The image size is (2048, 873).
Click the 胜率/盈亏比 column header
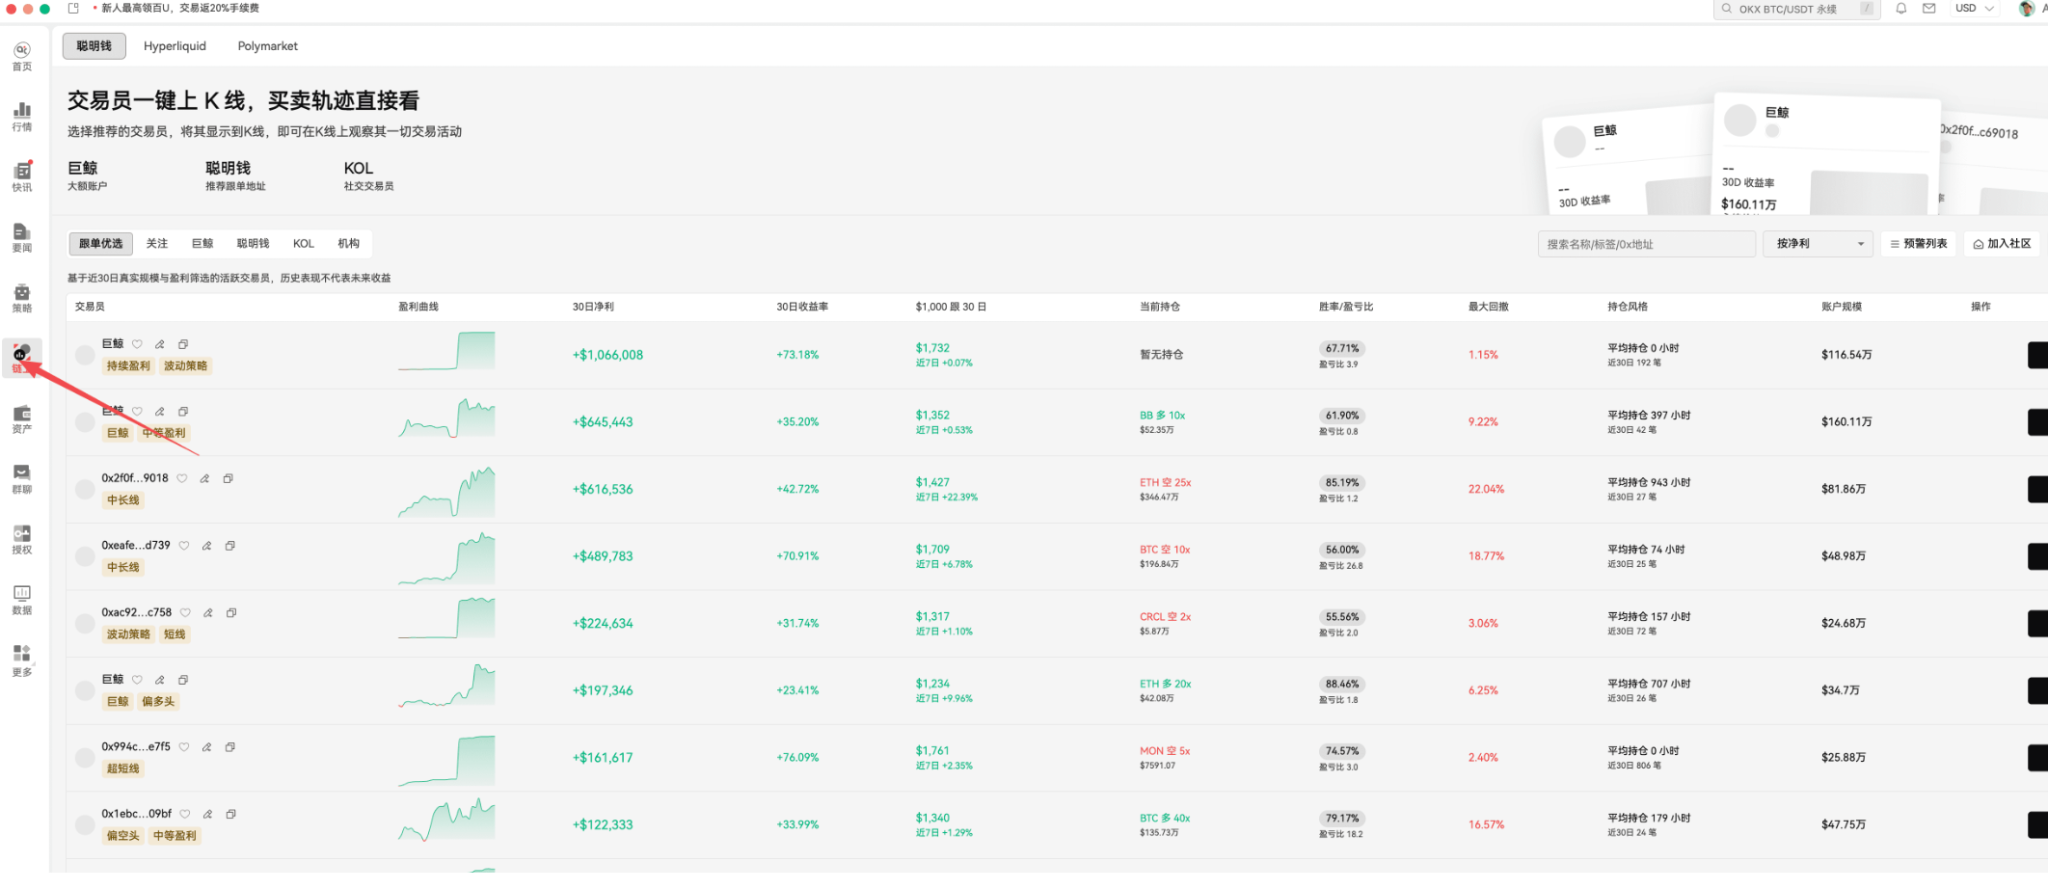(1346, 306)
